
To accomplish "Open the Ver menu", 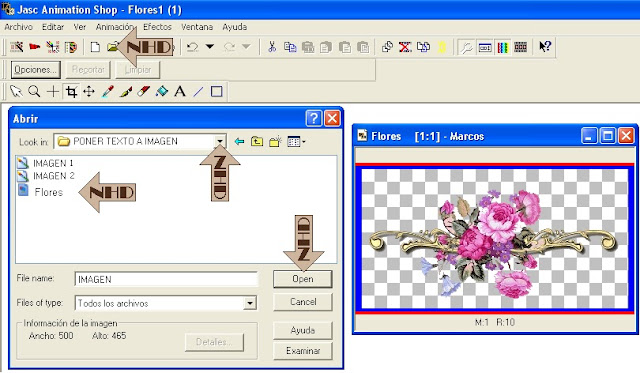I will (x=80, y=27).
